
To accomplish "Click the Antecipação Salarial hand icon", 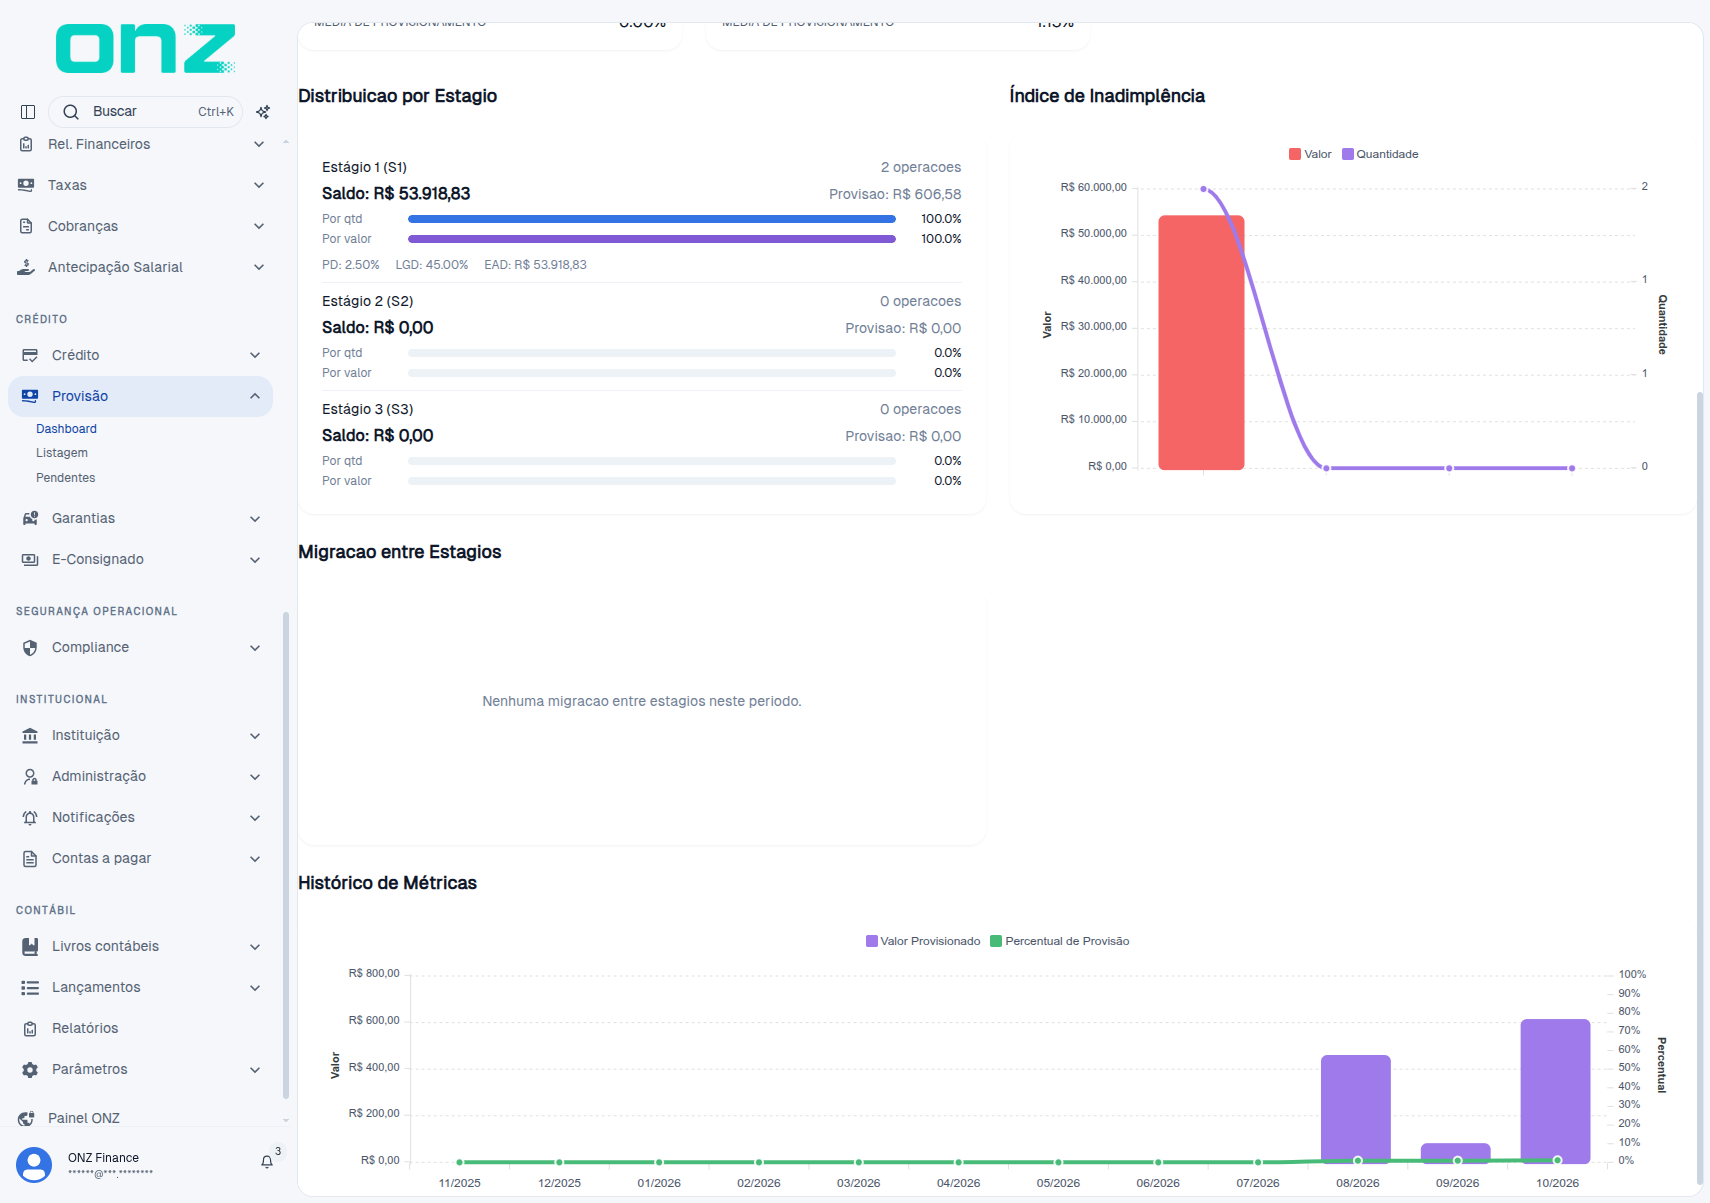I will click(x=26, y=267).
